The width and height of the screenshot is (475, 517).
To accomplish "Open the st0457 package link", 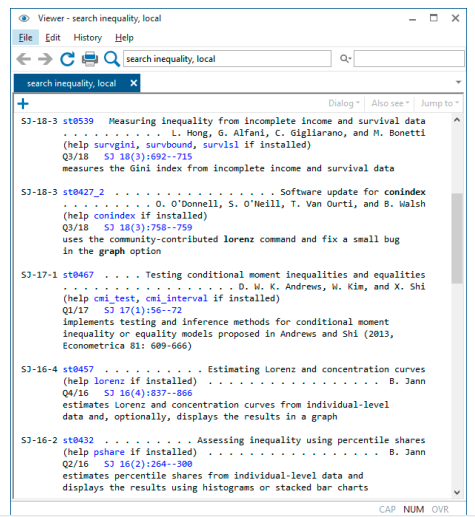I will coord(78,369).
